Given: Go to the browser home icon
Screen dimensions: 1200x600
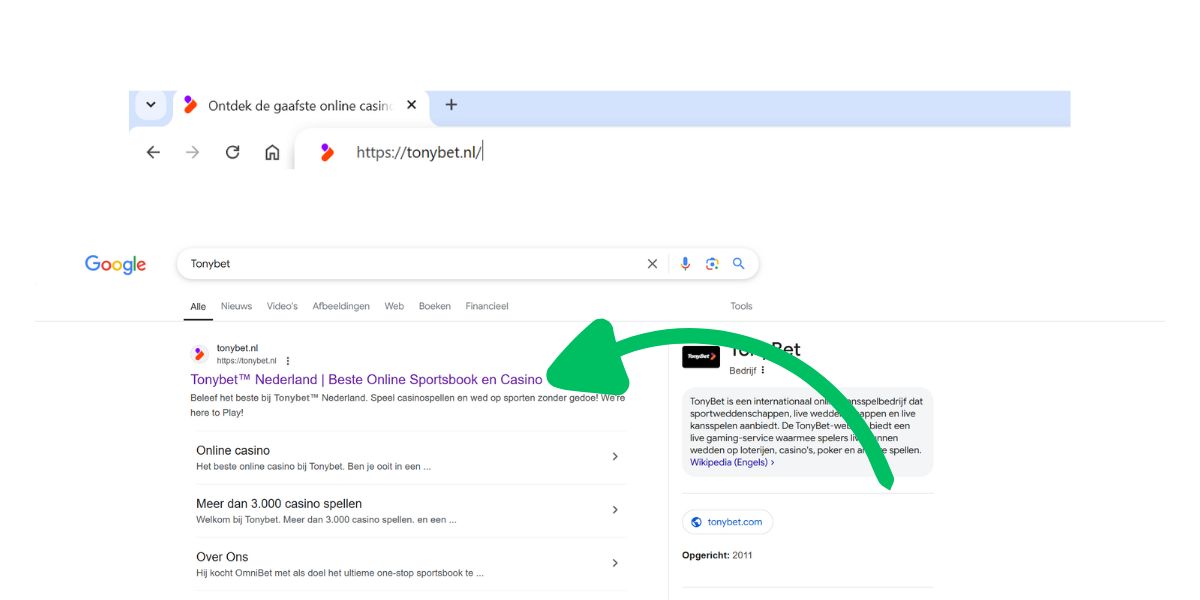Looking at the screenshot, I should pyautogui.click(x=272, y=152).
